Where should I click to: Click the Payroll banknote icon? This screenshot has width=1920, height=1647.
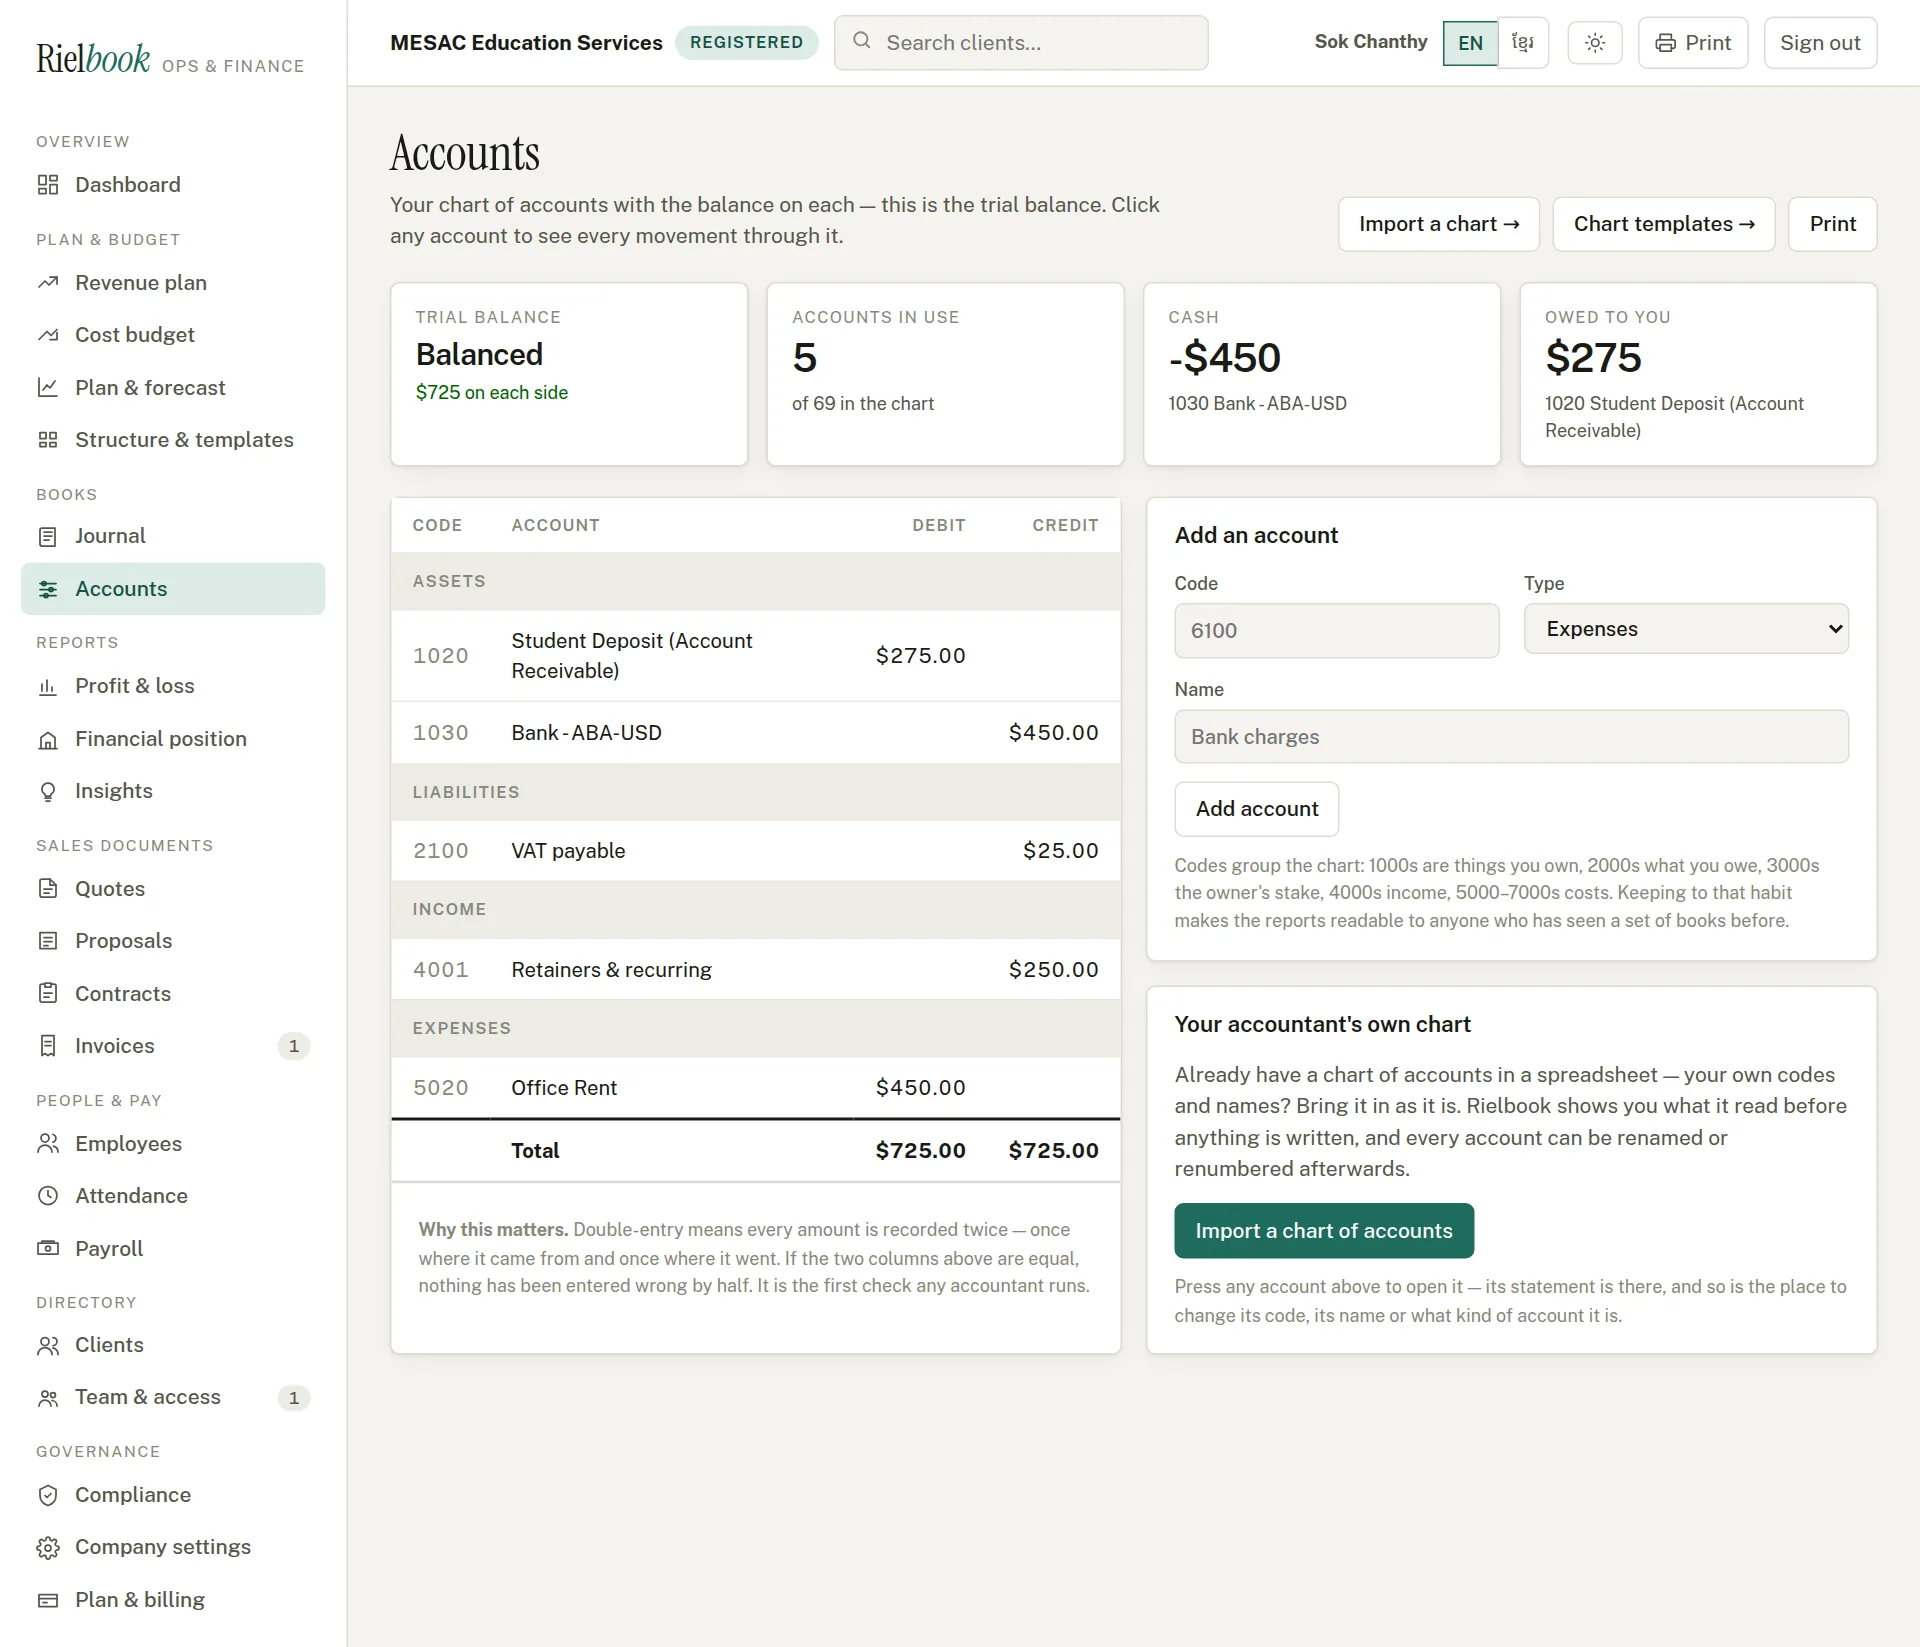click(48, 1249)
